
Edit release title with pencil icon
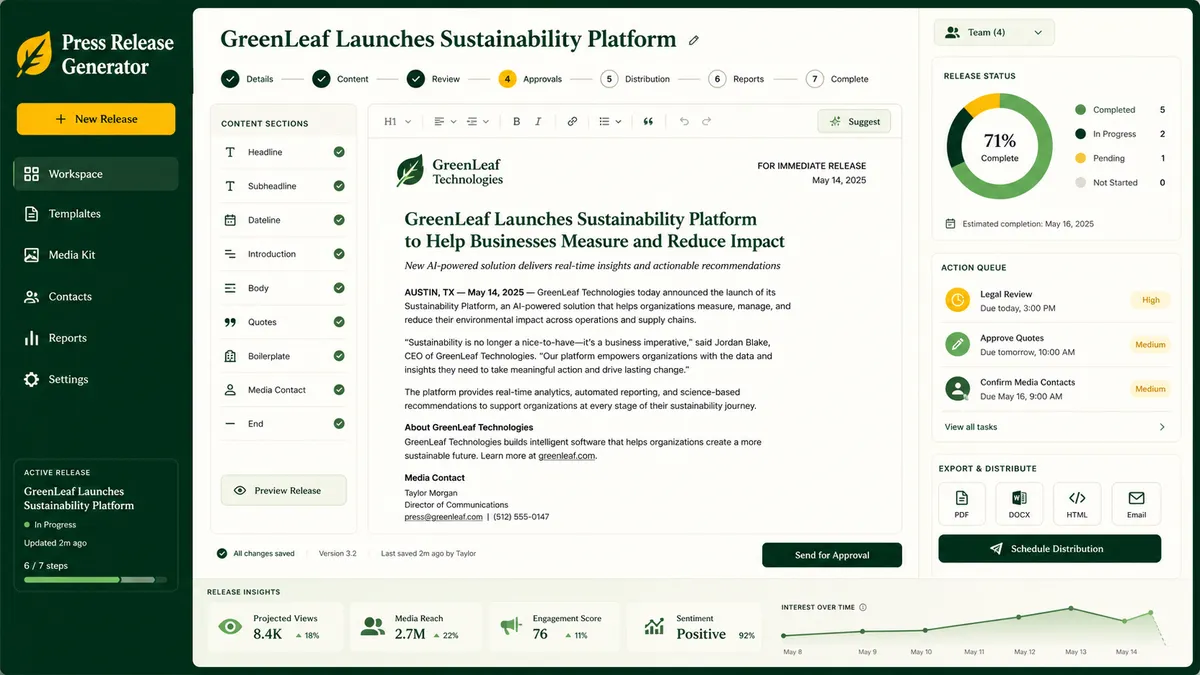[x=694, y=41]
